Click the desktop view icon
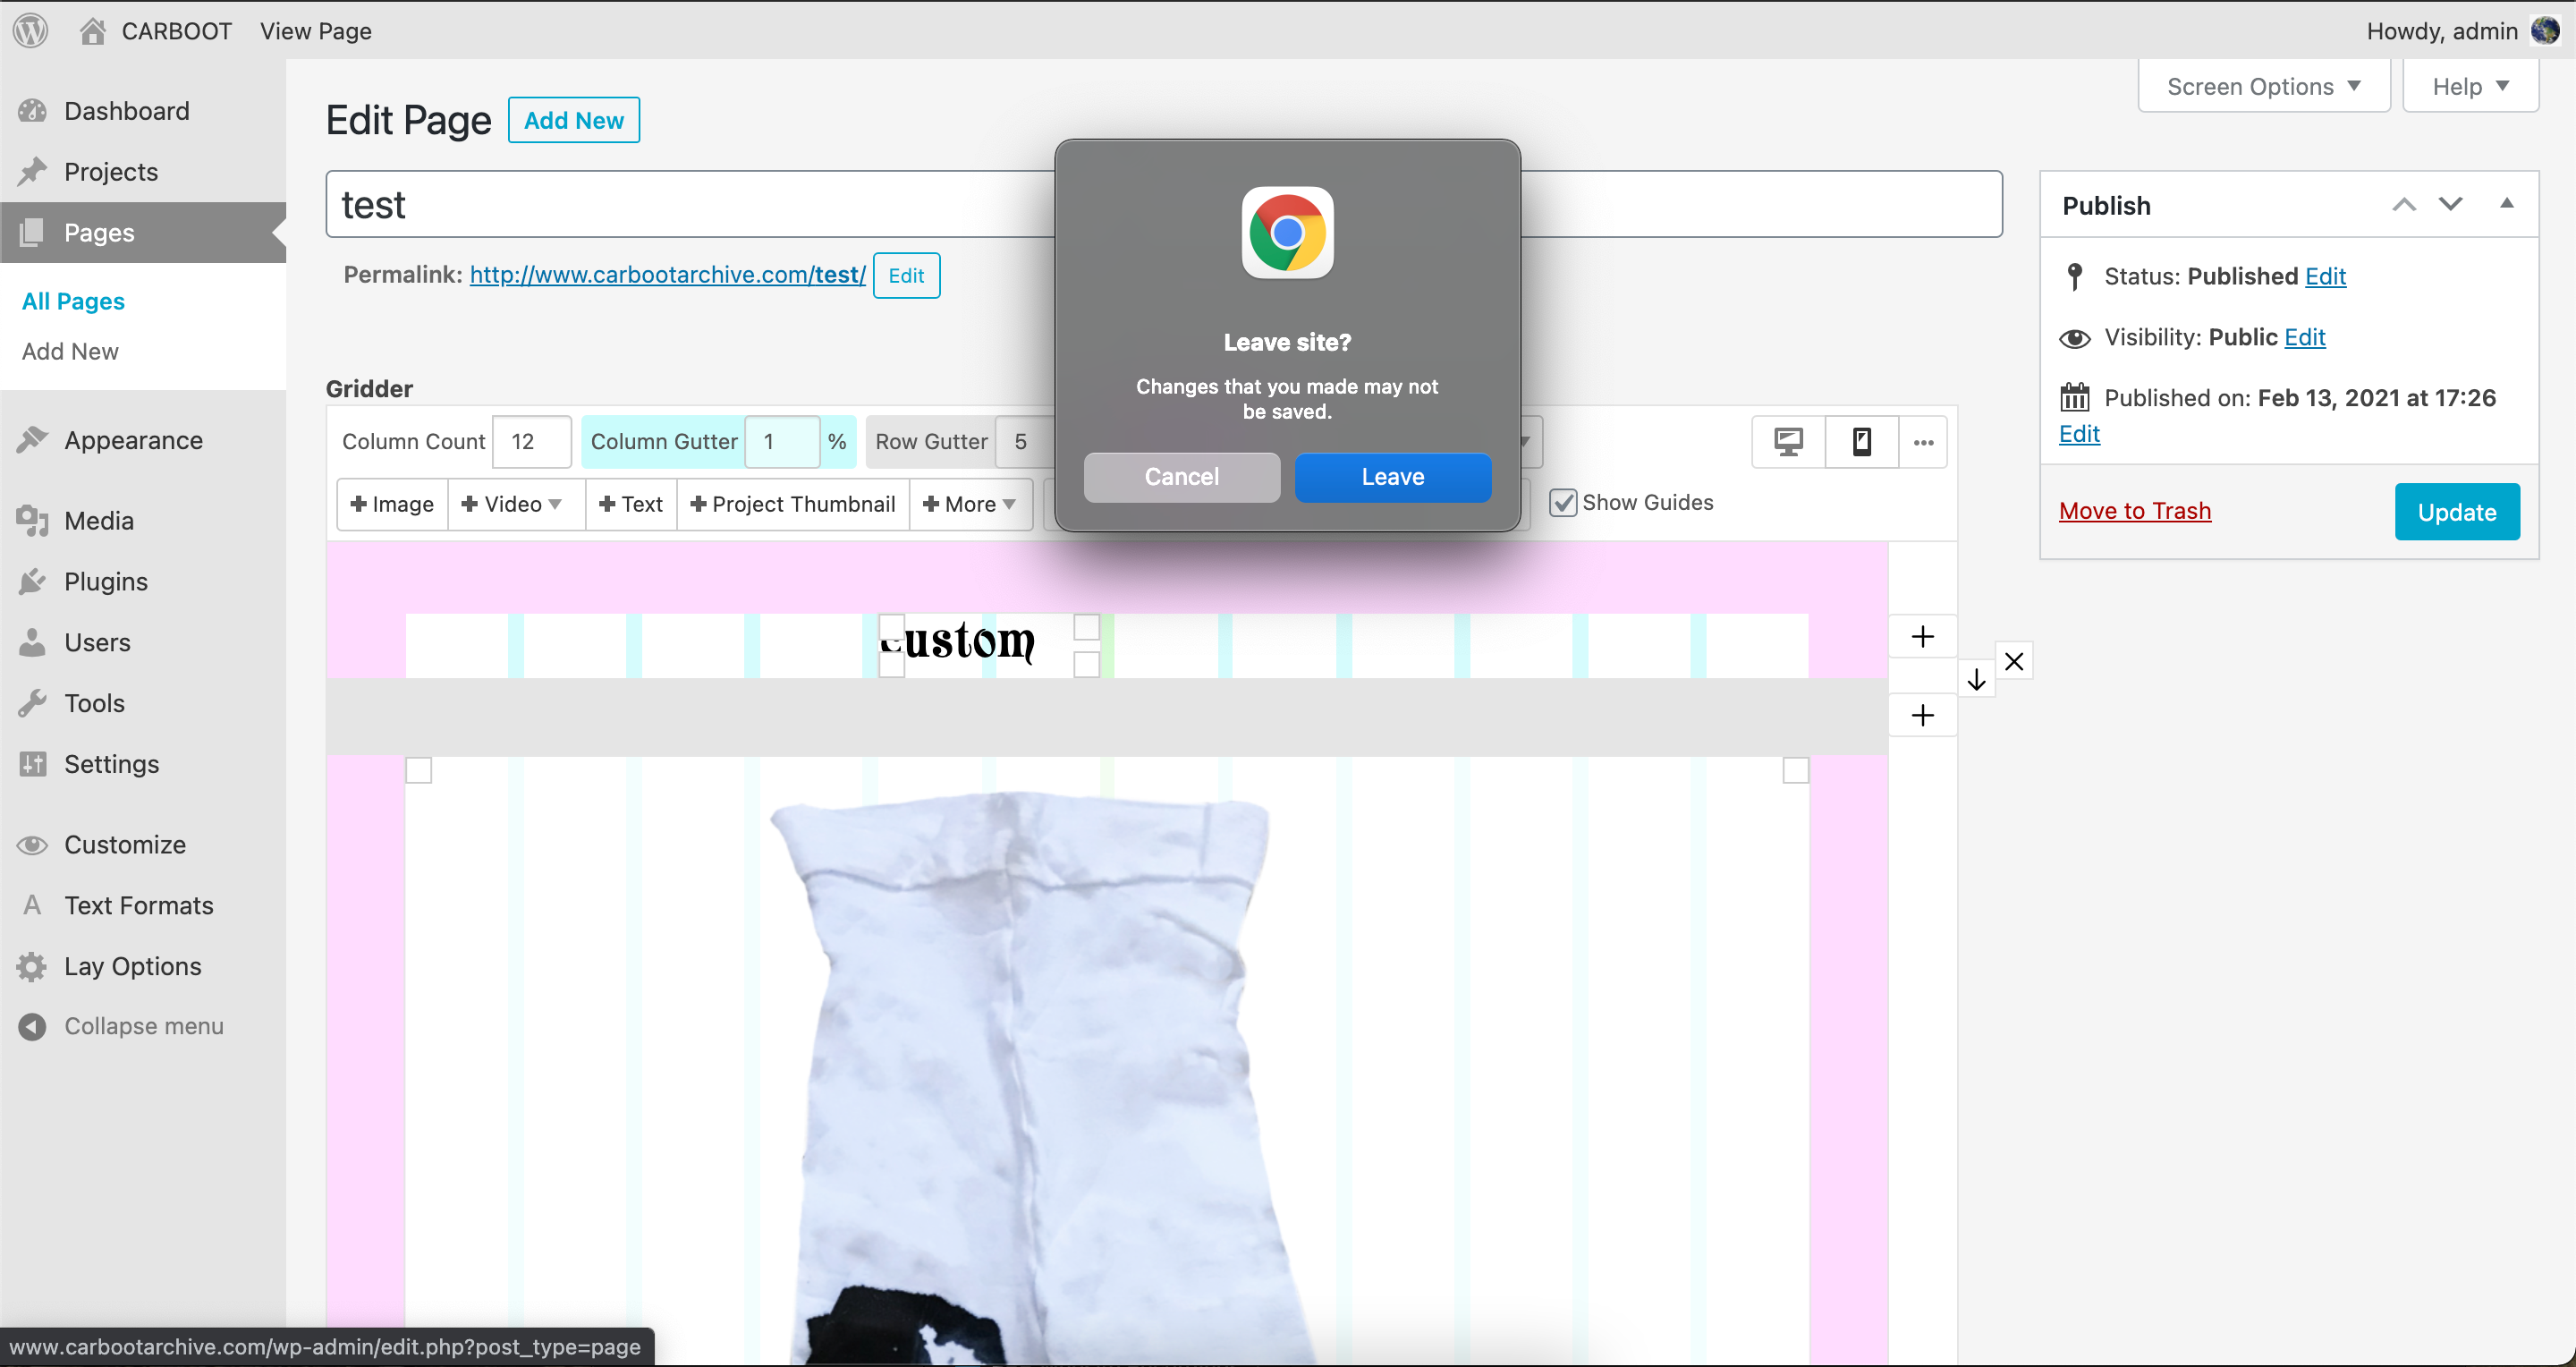The height and width of the screenshot is (1367, 2576). 1788,441
